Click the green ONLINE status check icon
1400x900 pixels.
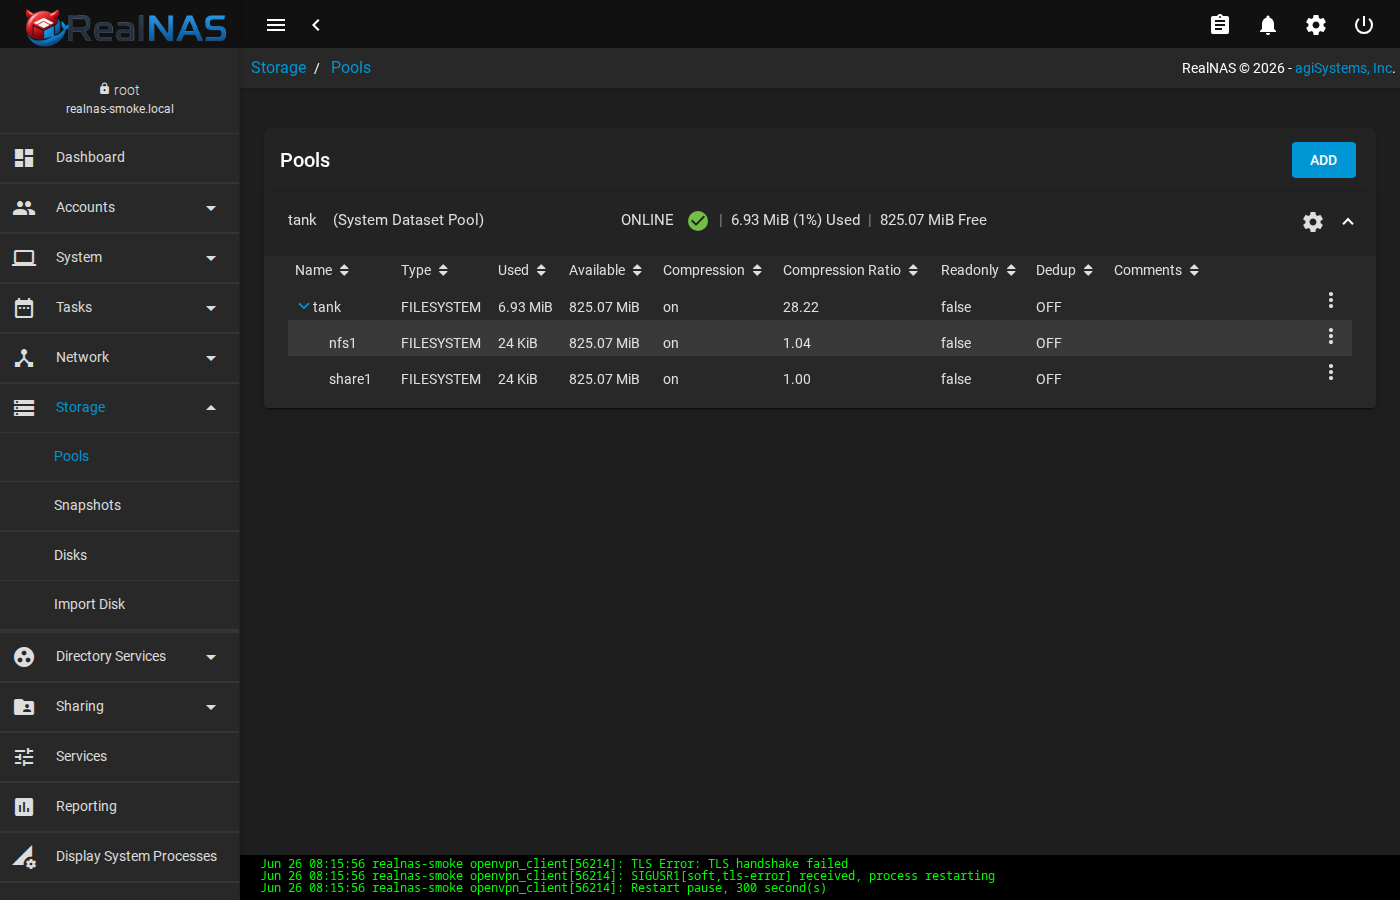point(698,221)
